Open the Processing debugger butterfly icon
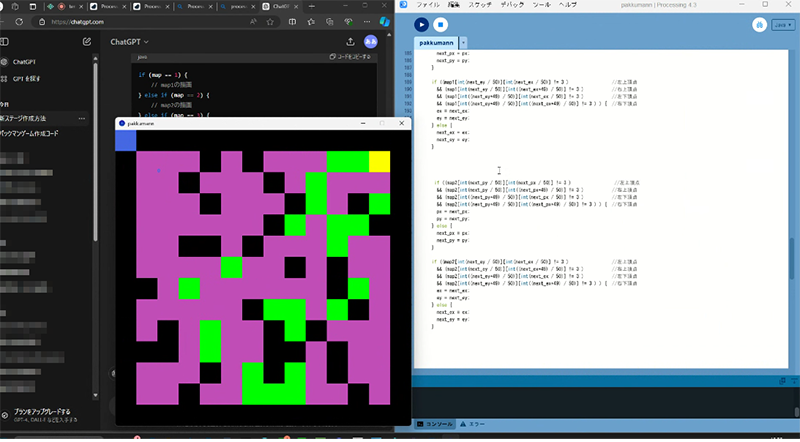 [760, 25]
